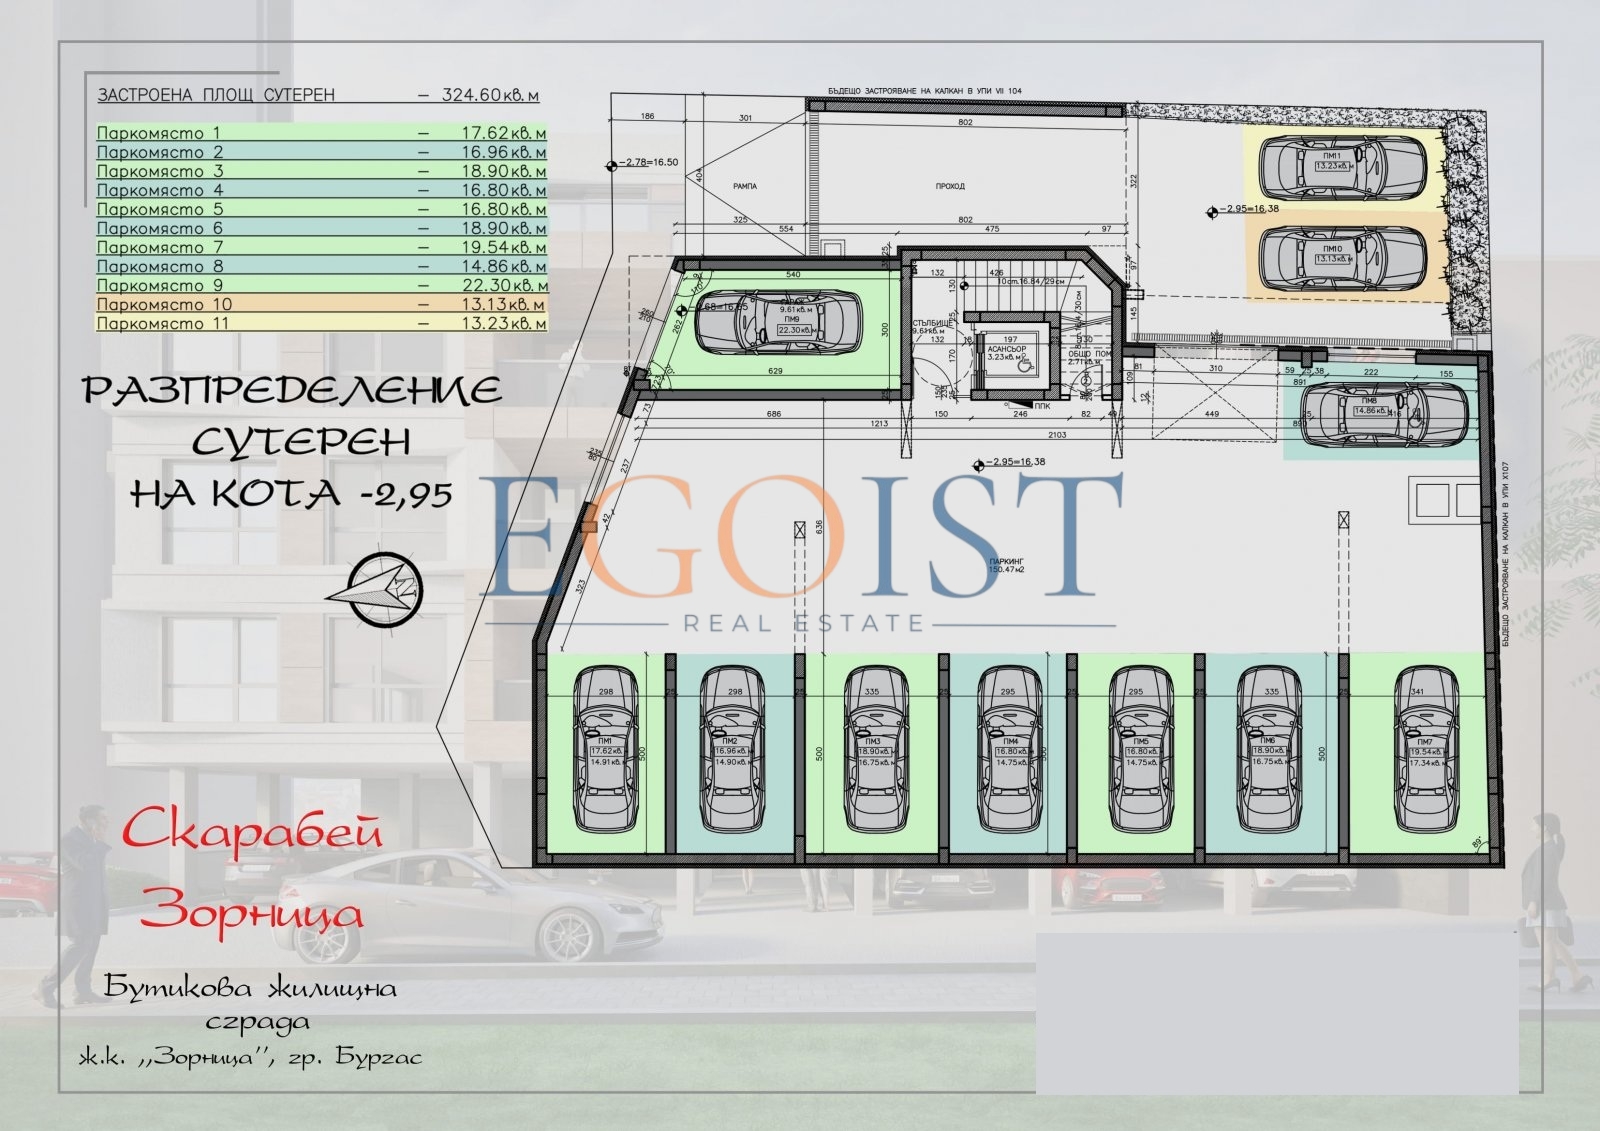Screen dimensions: 1600x1131
Task: Select the Паркомясто 1 legend row
Action: click(321, 133)
